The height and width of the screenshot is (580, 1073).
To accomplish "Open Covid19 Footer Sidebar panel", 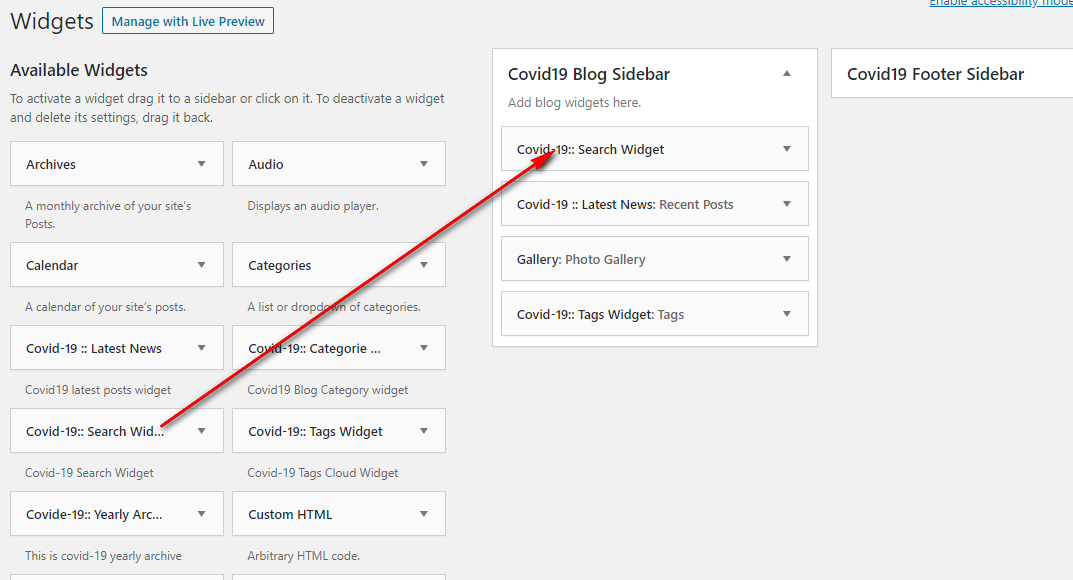I will click(x=952, y=73).
